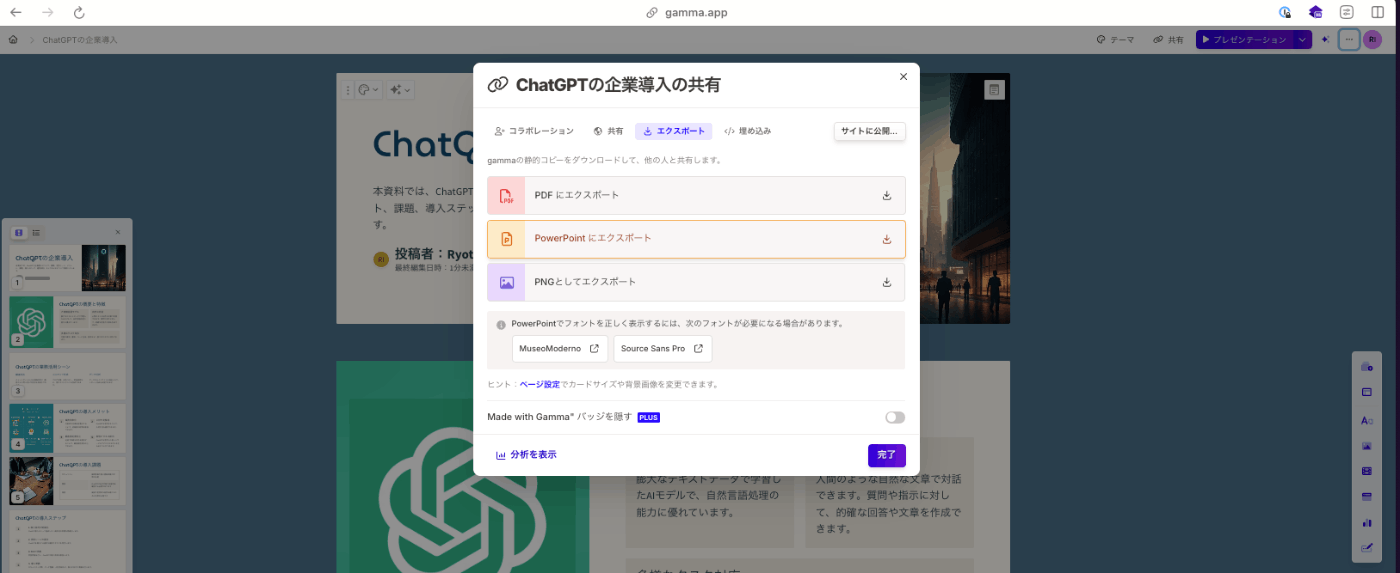Switch slide panel to filmstrip view
This screenshot has width=1400, height=573.
pos(19,232)
